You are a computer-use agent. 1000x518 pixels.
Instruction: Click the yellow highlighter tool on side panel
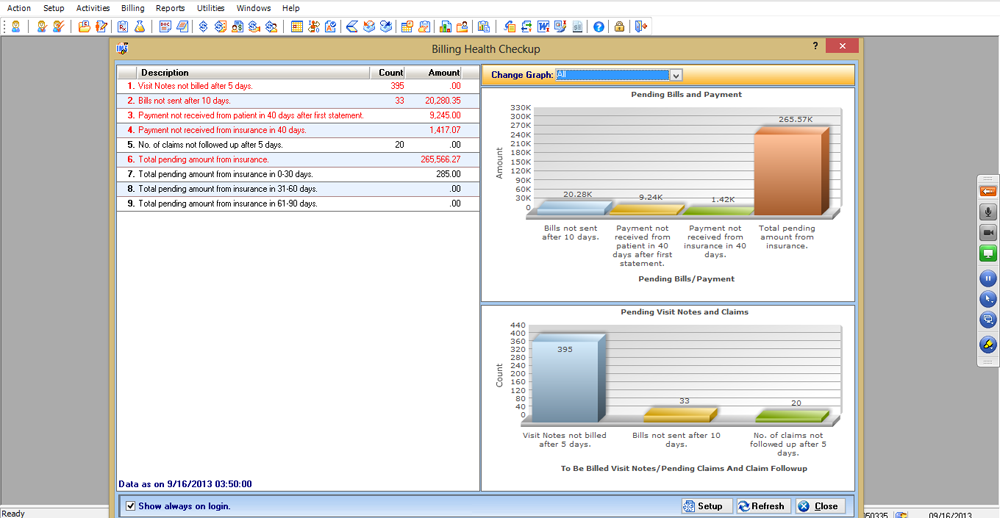[x=987, y=344]
